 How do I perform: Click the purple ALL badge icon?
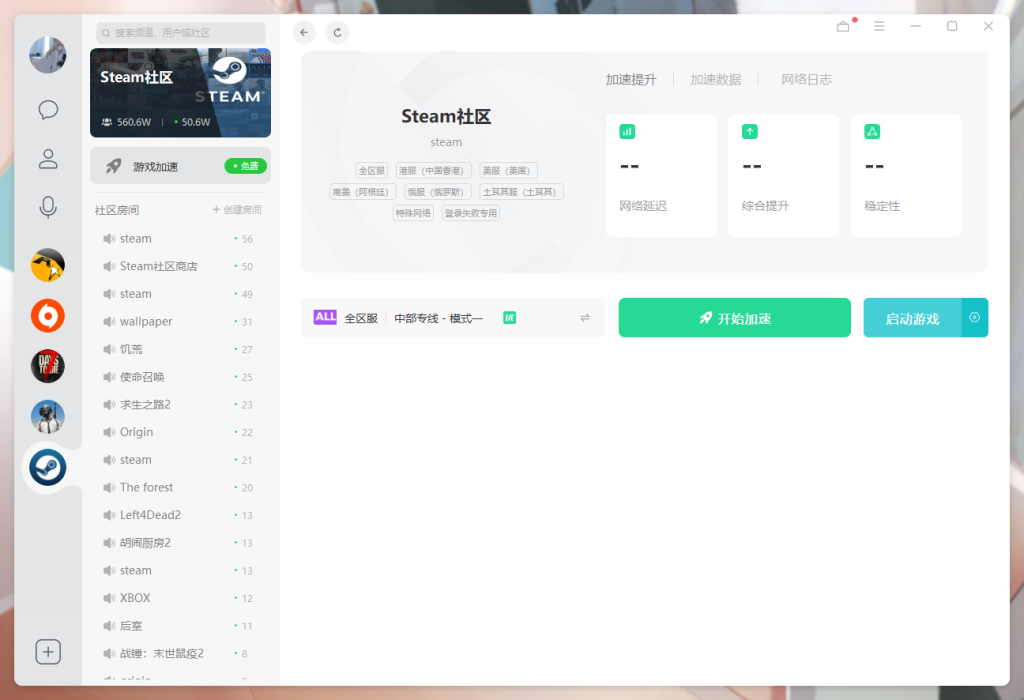click(325, 317)
